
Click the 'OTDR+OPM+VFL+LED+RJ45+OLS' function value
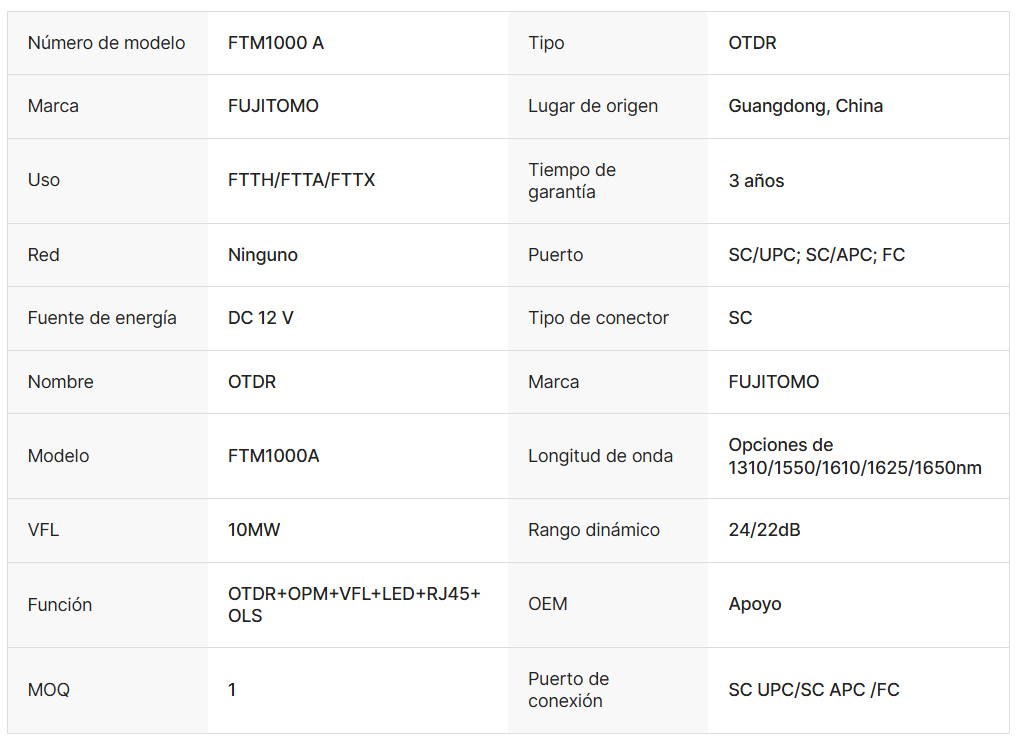pos(354,604)
